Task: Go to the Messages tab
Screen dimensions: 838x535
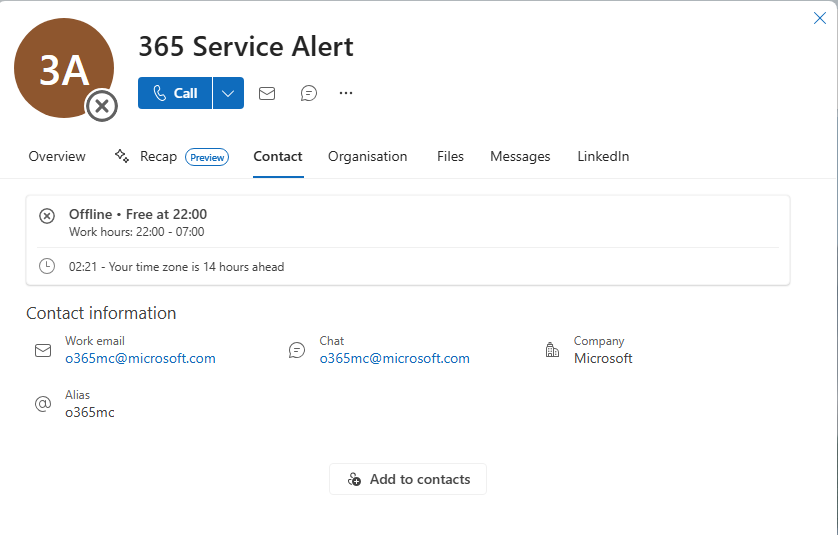Action: [520, 157]
